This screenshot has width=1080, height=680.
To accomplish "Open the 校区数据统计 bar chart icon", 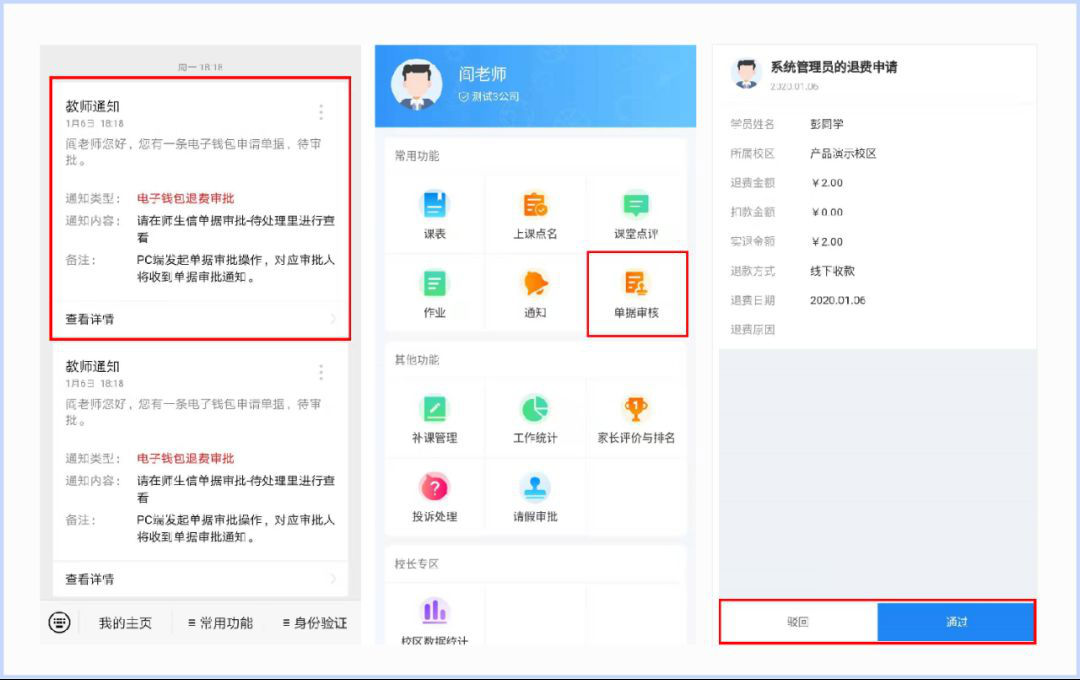I will pyautogui.click(x=435, y=611).
